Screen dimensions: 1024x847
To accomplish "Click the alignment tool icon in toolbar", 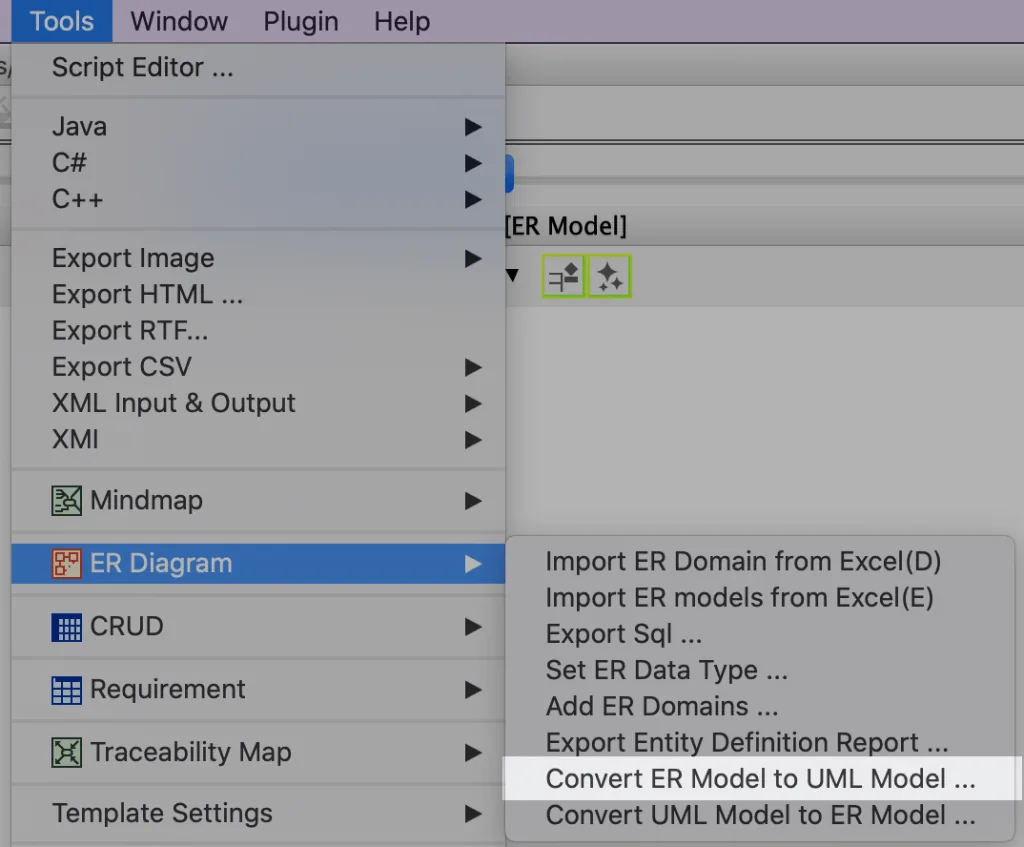I will pyautogui.click(x=564, y=277).
